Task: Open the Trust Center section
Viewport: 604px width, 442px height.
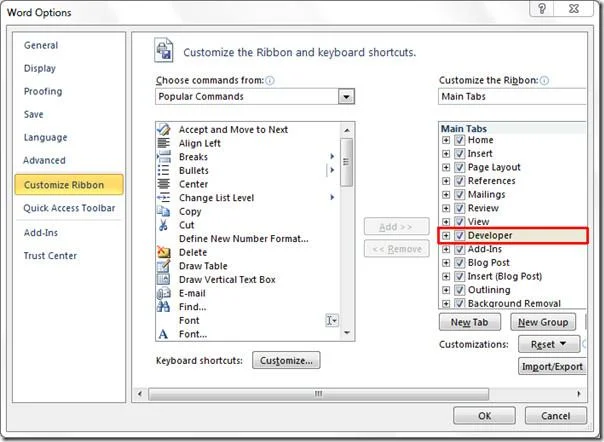Action: 50,256
